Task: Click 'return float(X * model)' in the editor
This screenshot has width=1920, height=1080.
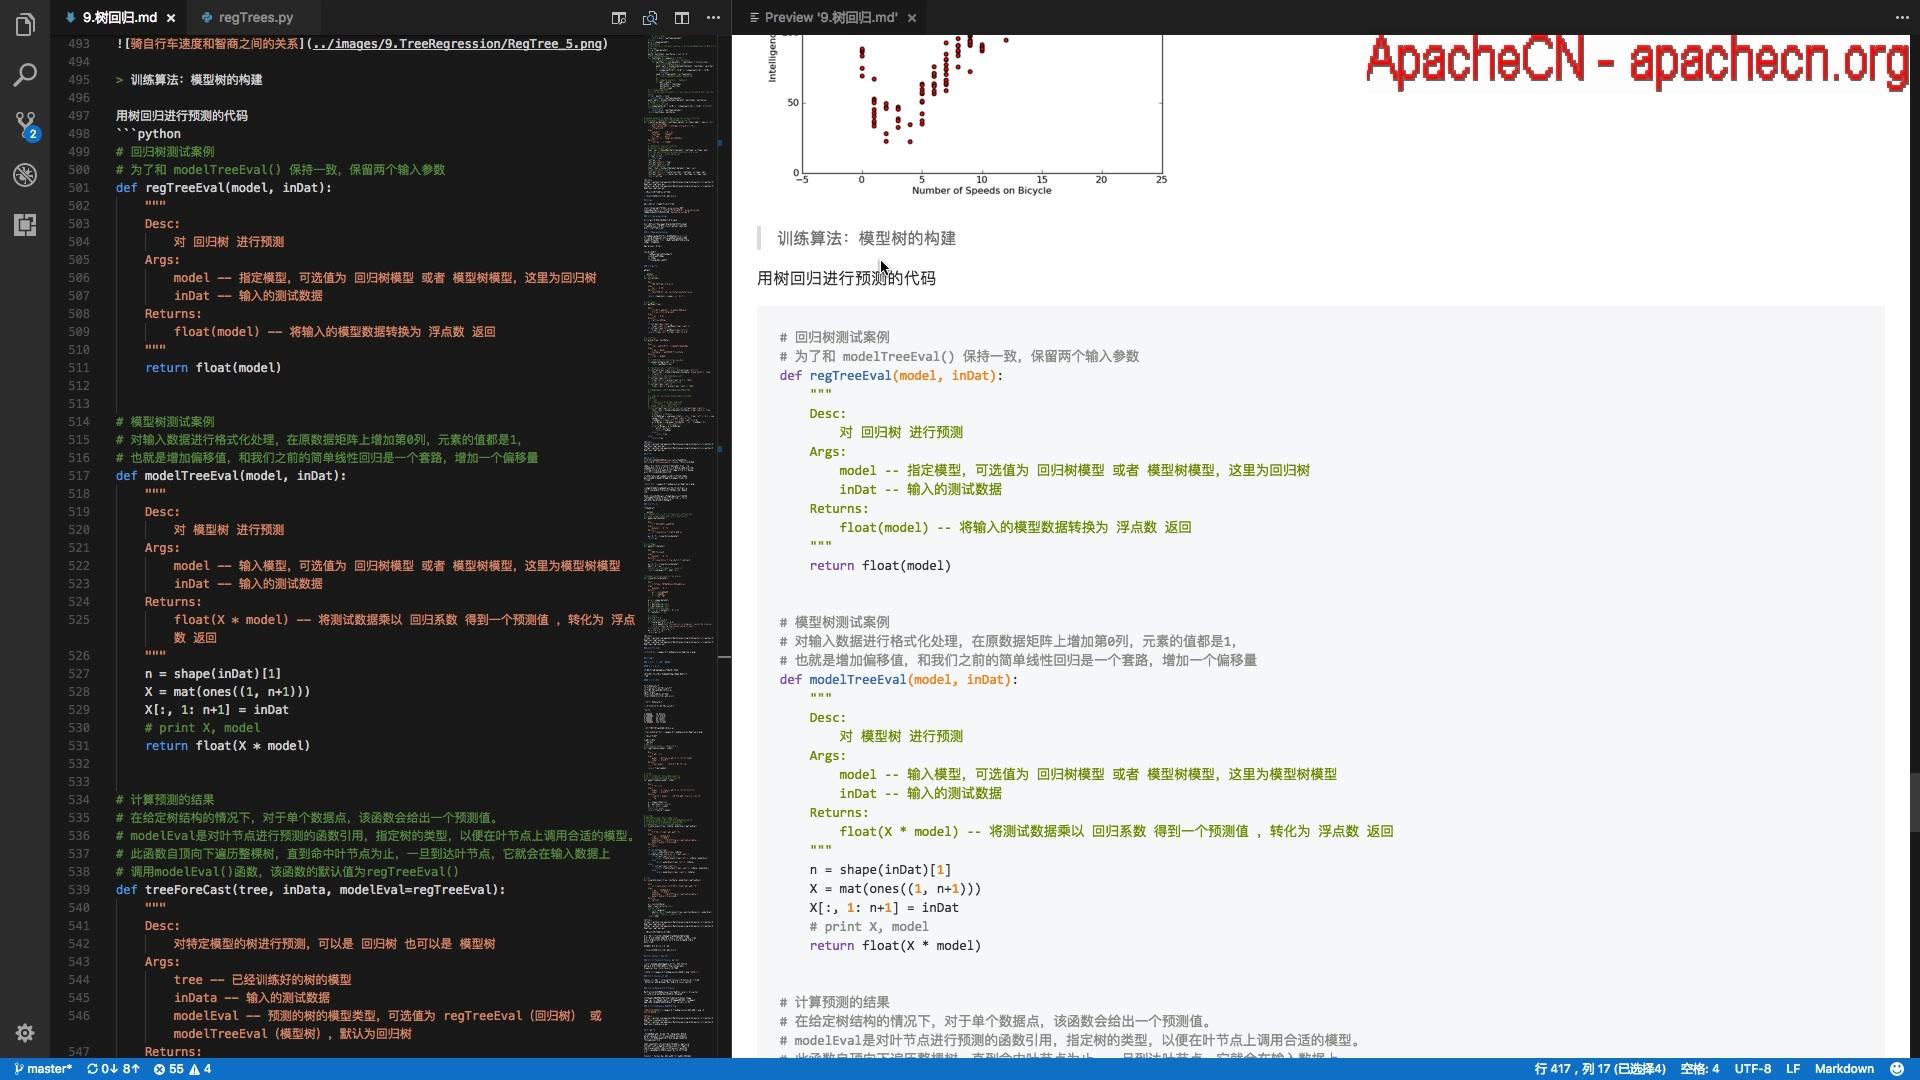Action: (227, 746)
